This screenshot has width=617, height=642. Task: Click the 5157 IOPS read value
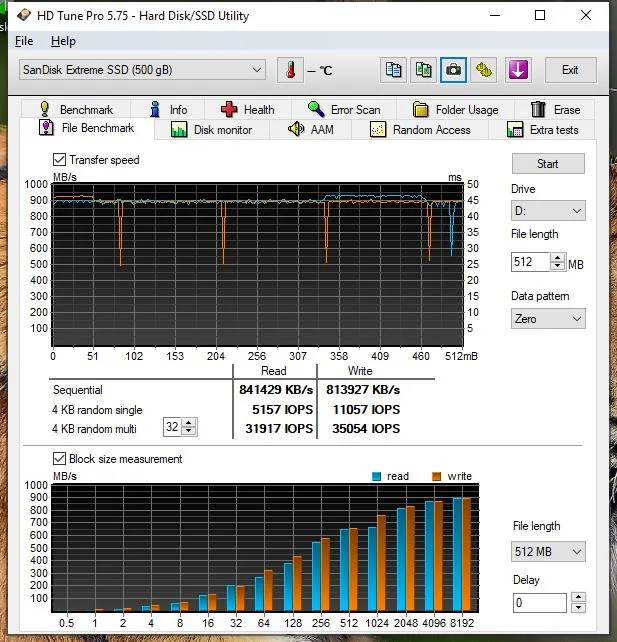click(283, 409)
